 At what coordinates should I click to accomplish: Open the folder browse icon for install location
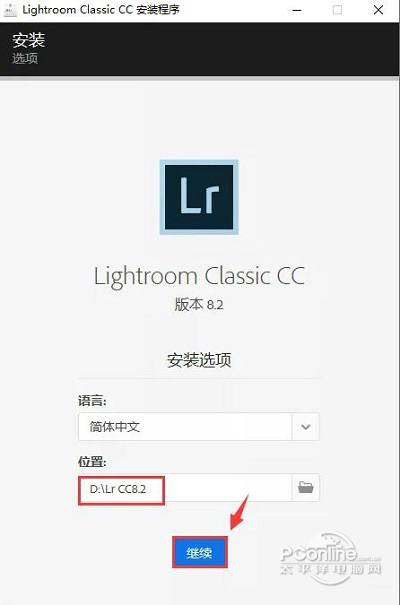305,488
